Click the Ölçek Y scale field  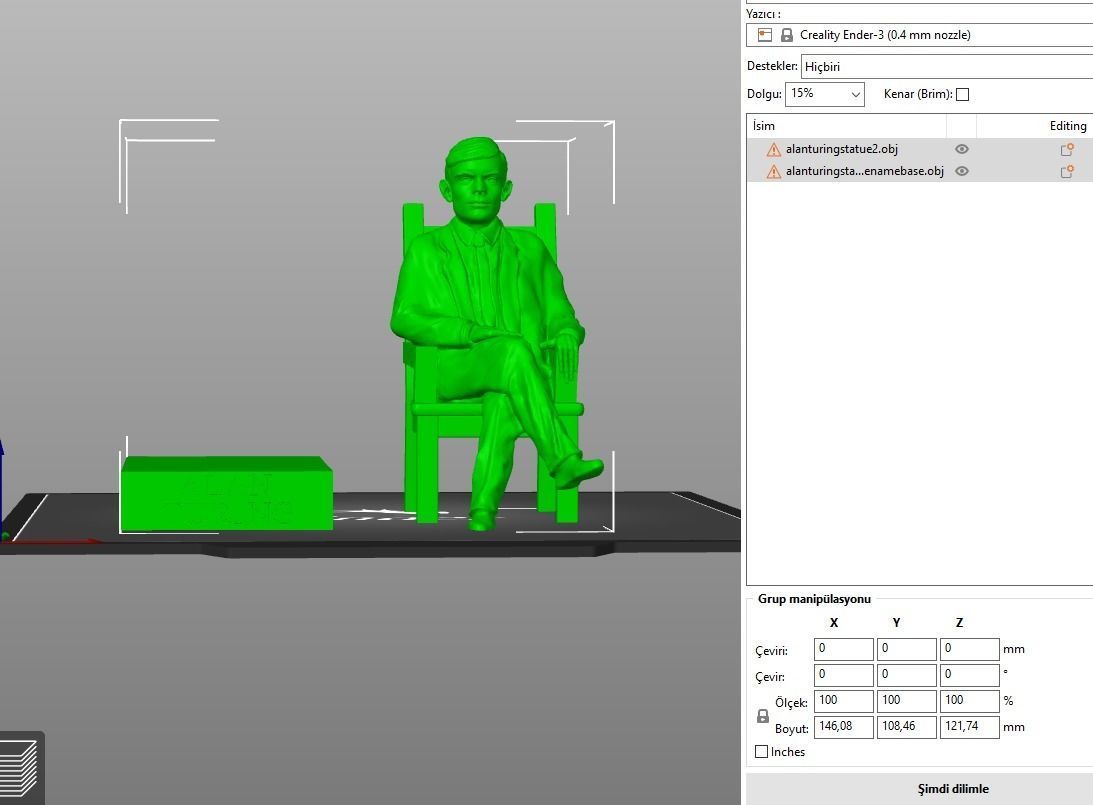(906, 700)
